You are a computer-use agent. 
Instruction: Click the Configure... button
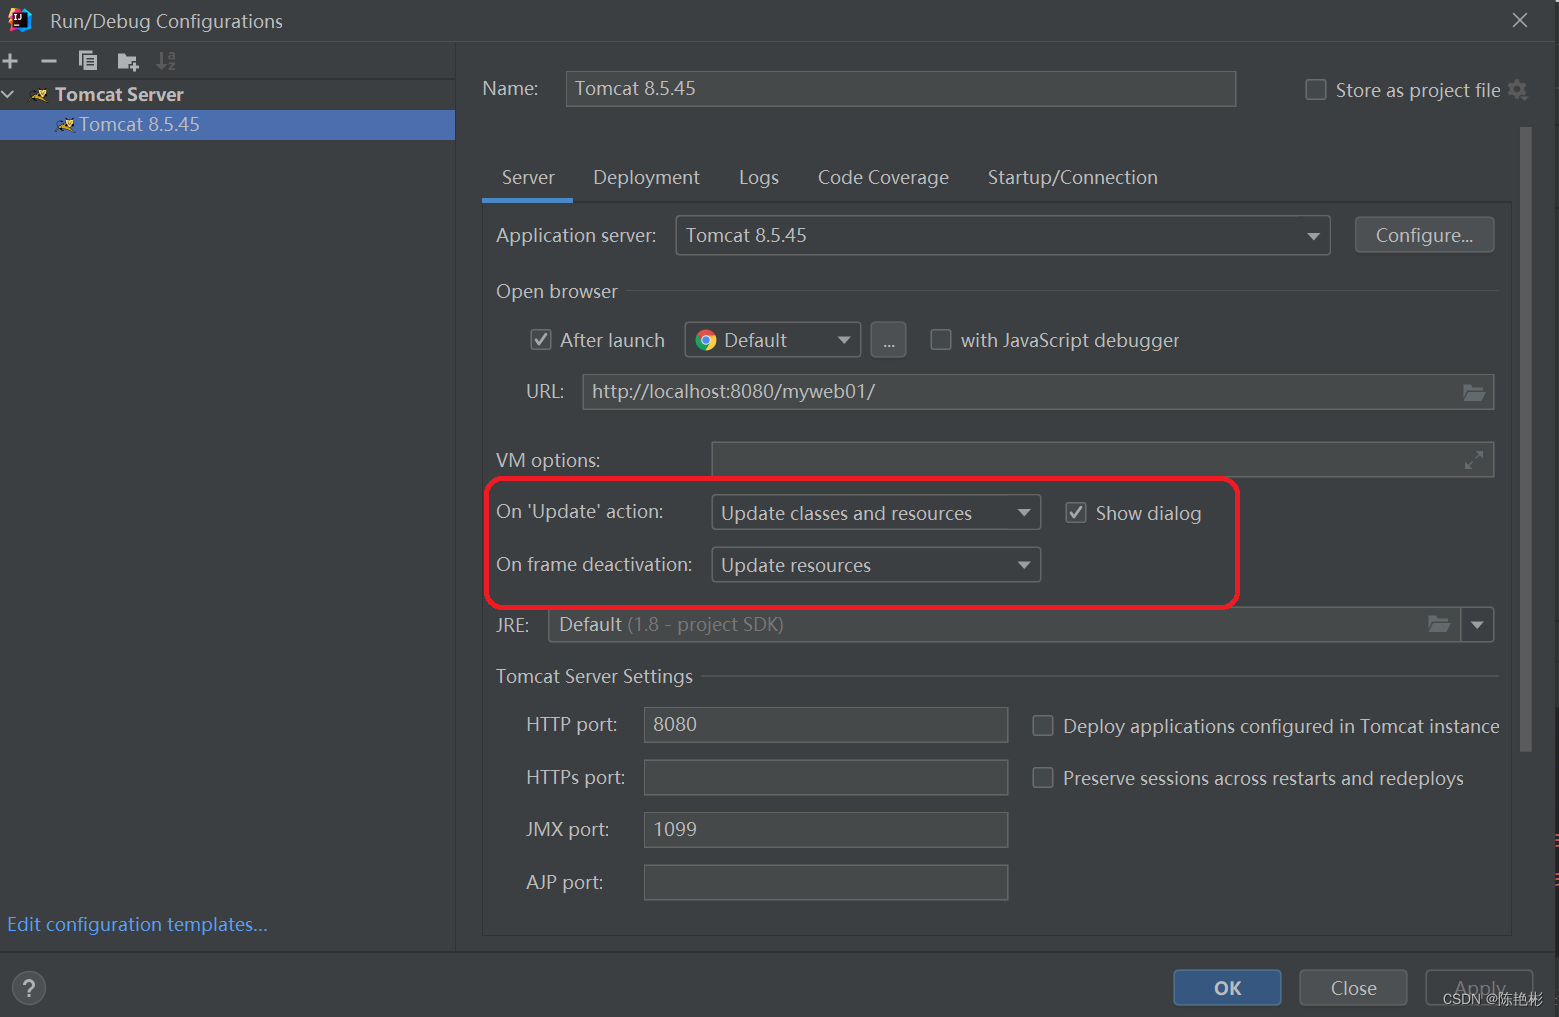tap(1425, 235)
